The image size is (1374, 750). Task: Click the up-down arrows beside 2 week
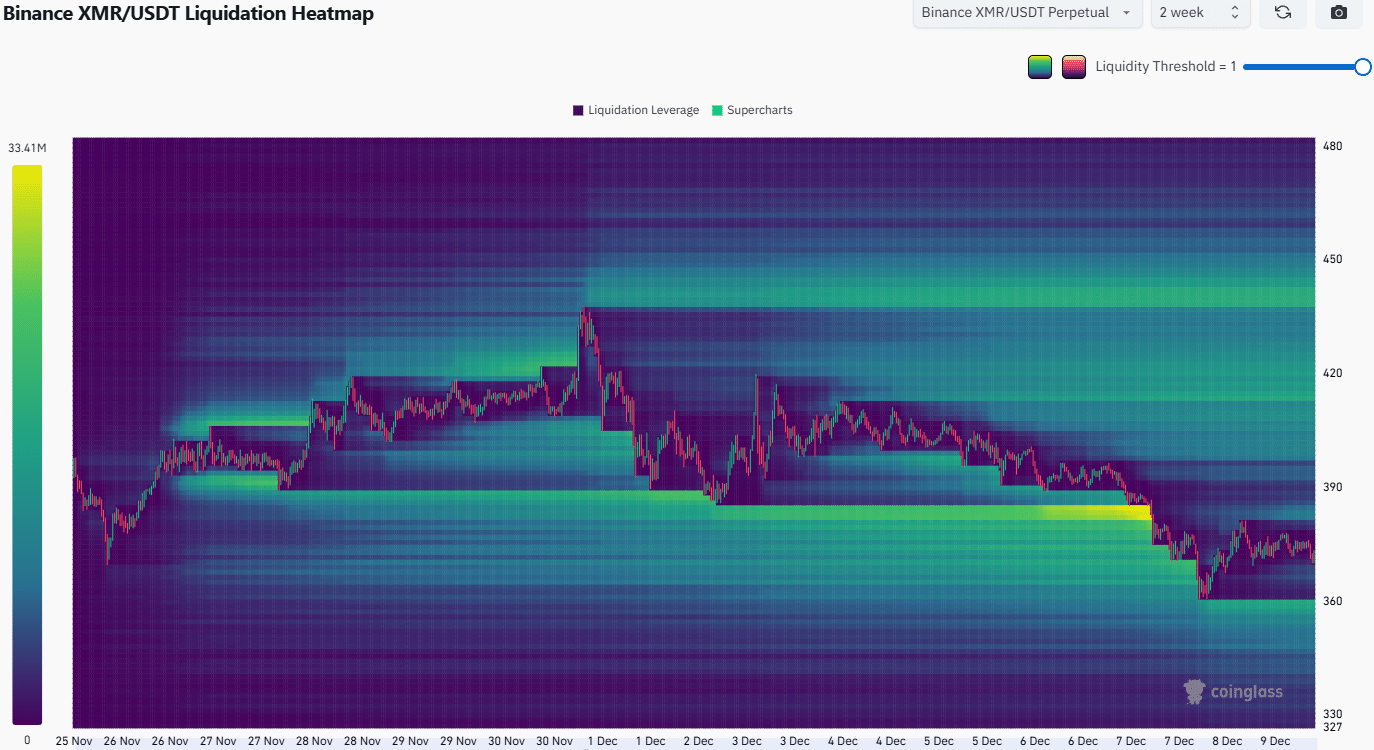coord(1234,13)
